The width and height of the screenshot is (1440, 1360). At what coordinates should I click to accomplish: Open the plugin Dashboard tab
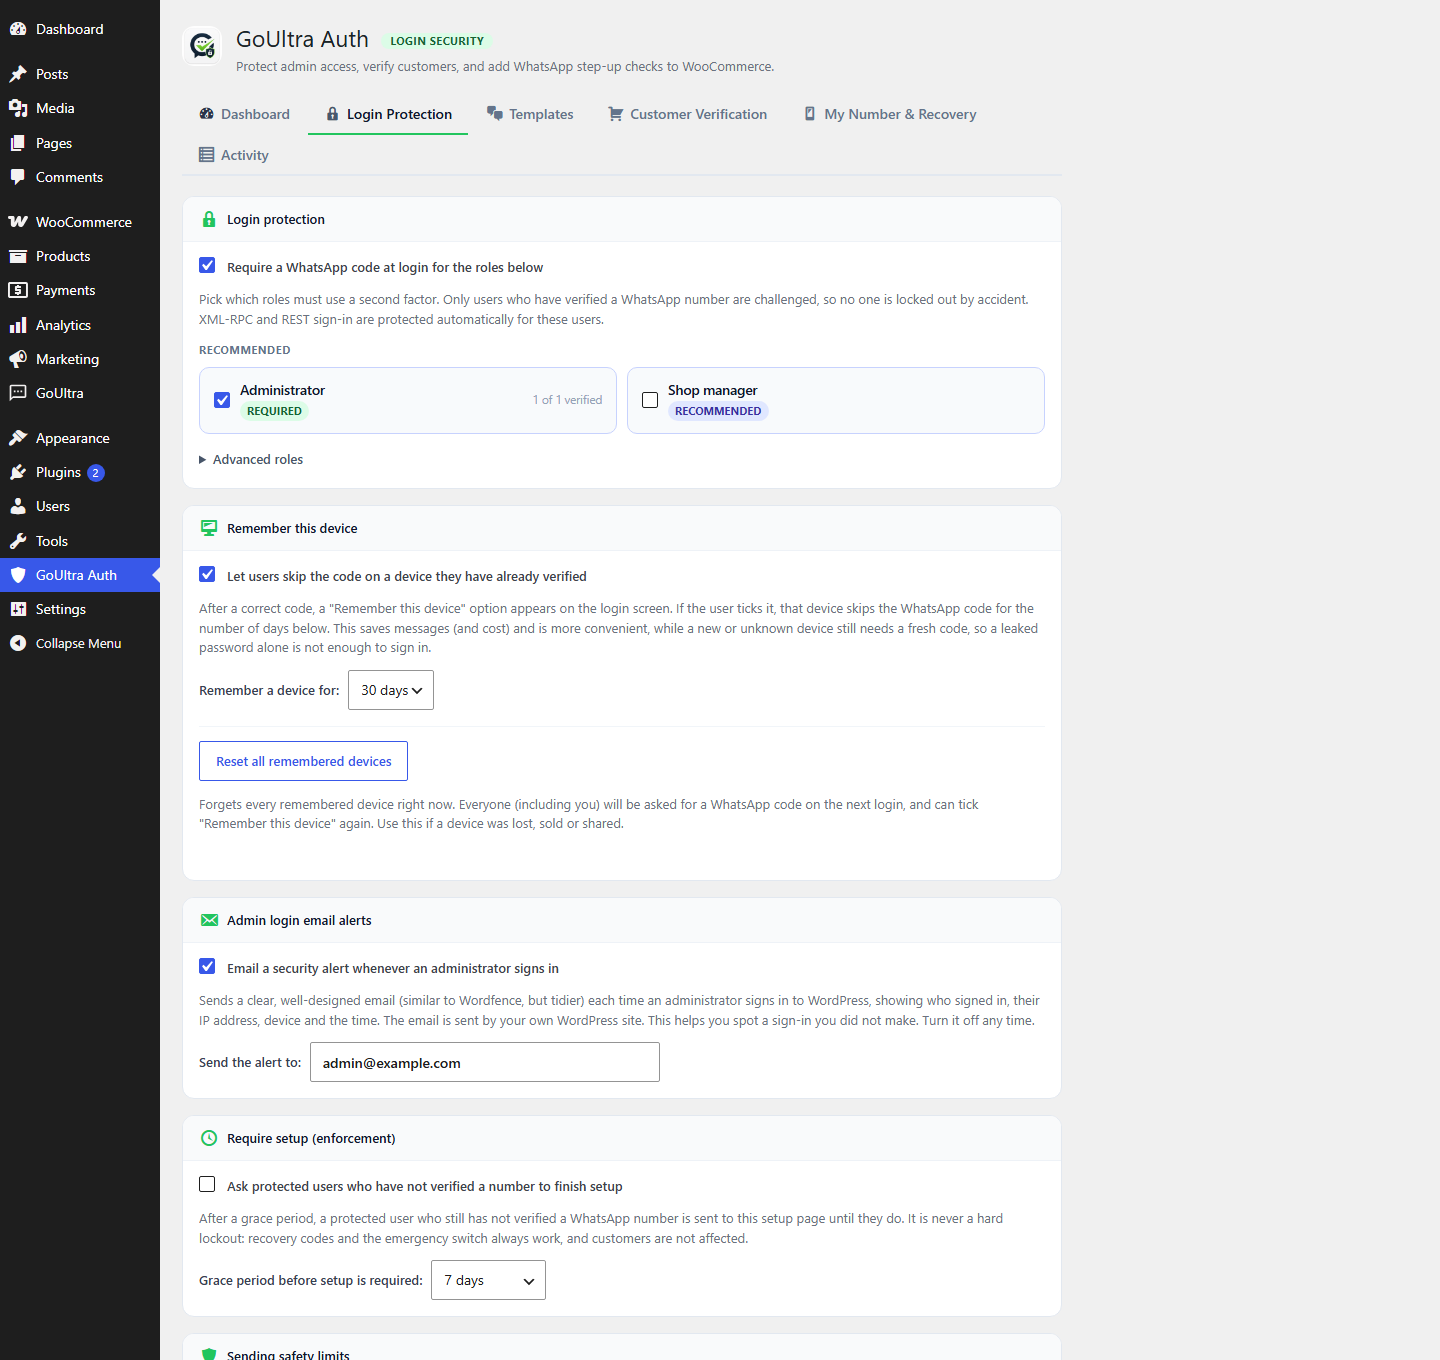coord(245,114)
